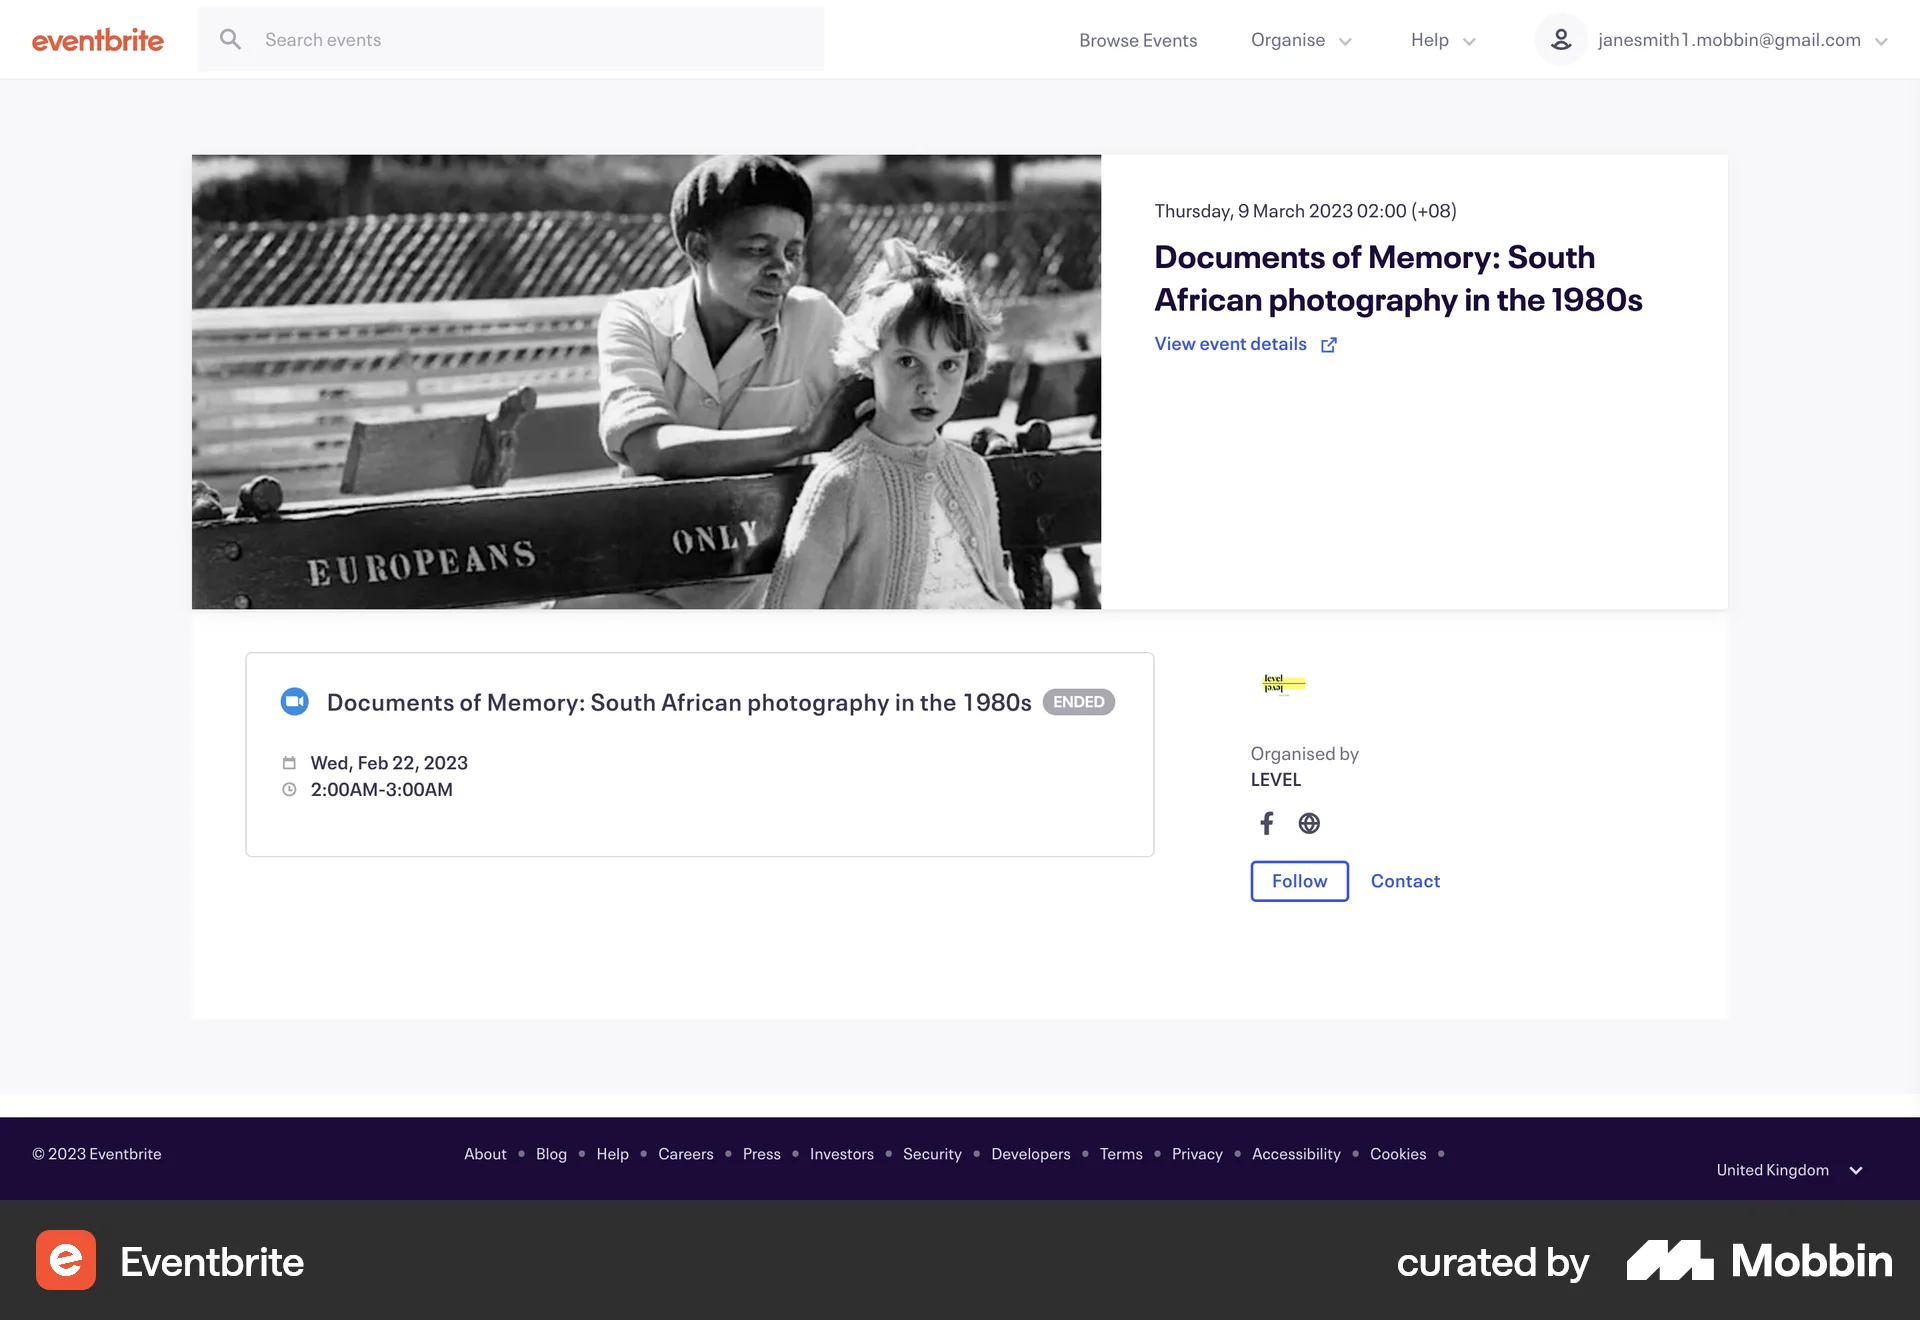Image resolution: width=1920 pixels, height=1320 pixels.
Task: Open organiser's Facebook page icon
Action: pos(1266,823)
